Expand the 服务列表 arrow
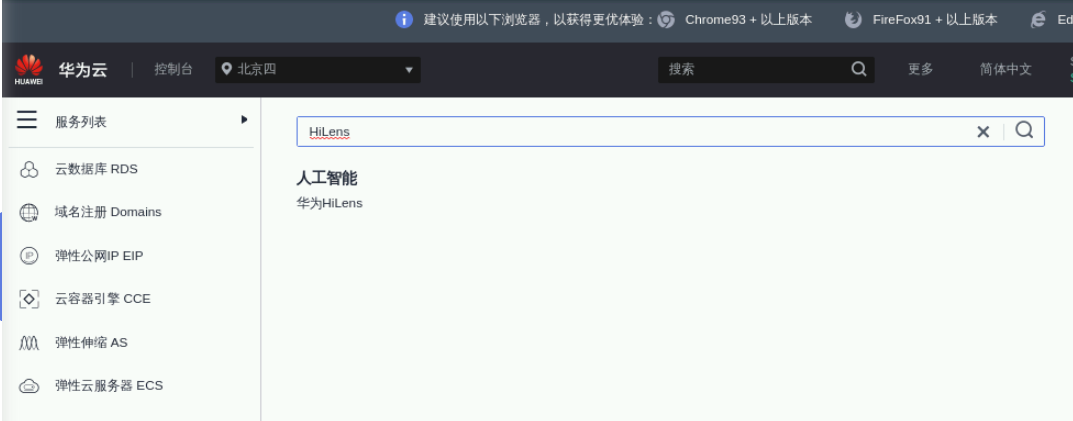The image size is (1073, 421). coord(244,120)
